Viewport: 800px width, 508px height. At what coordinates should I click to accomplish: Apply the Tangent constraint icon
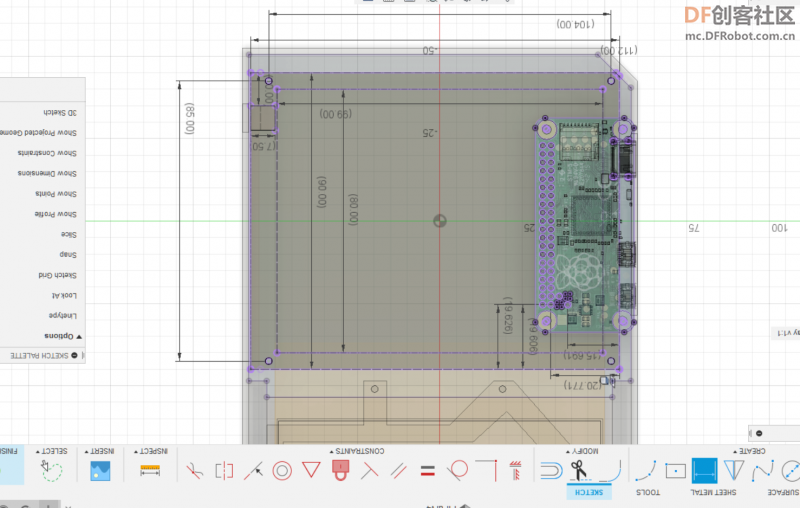click(458, 470)
